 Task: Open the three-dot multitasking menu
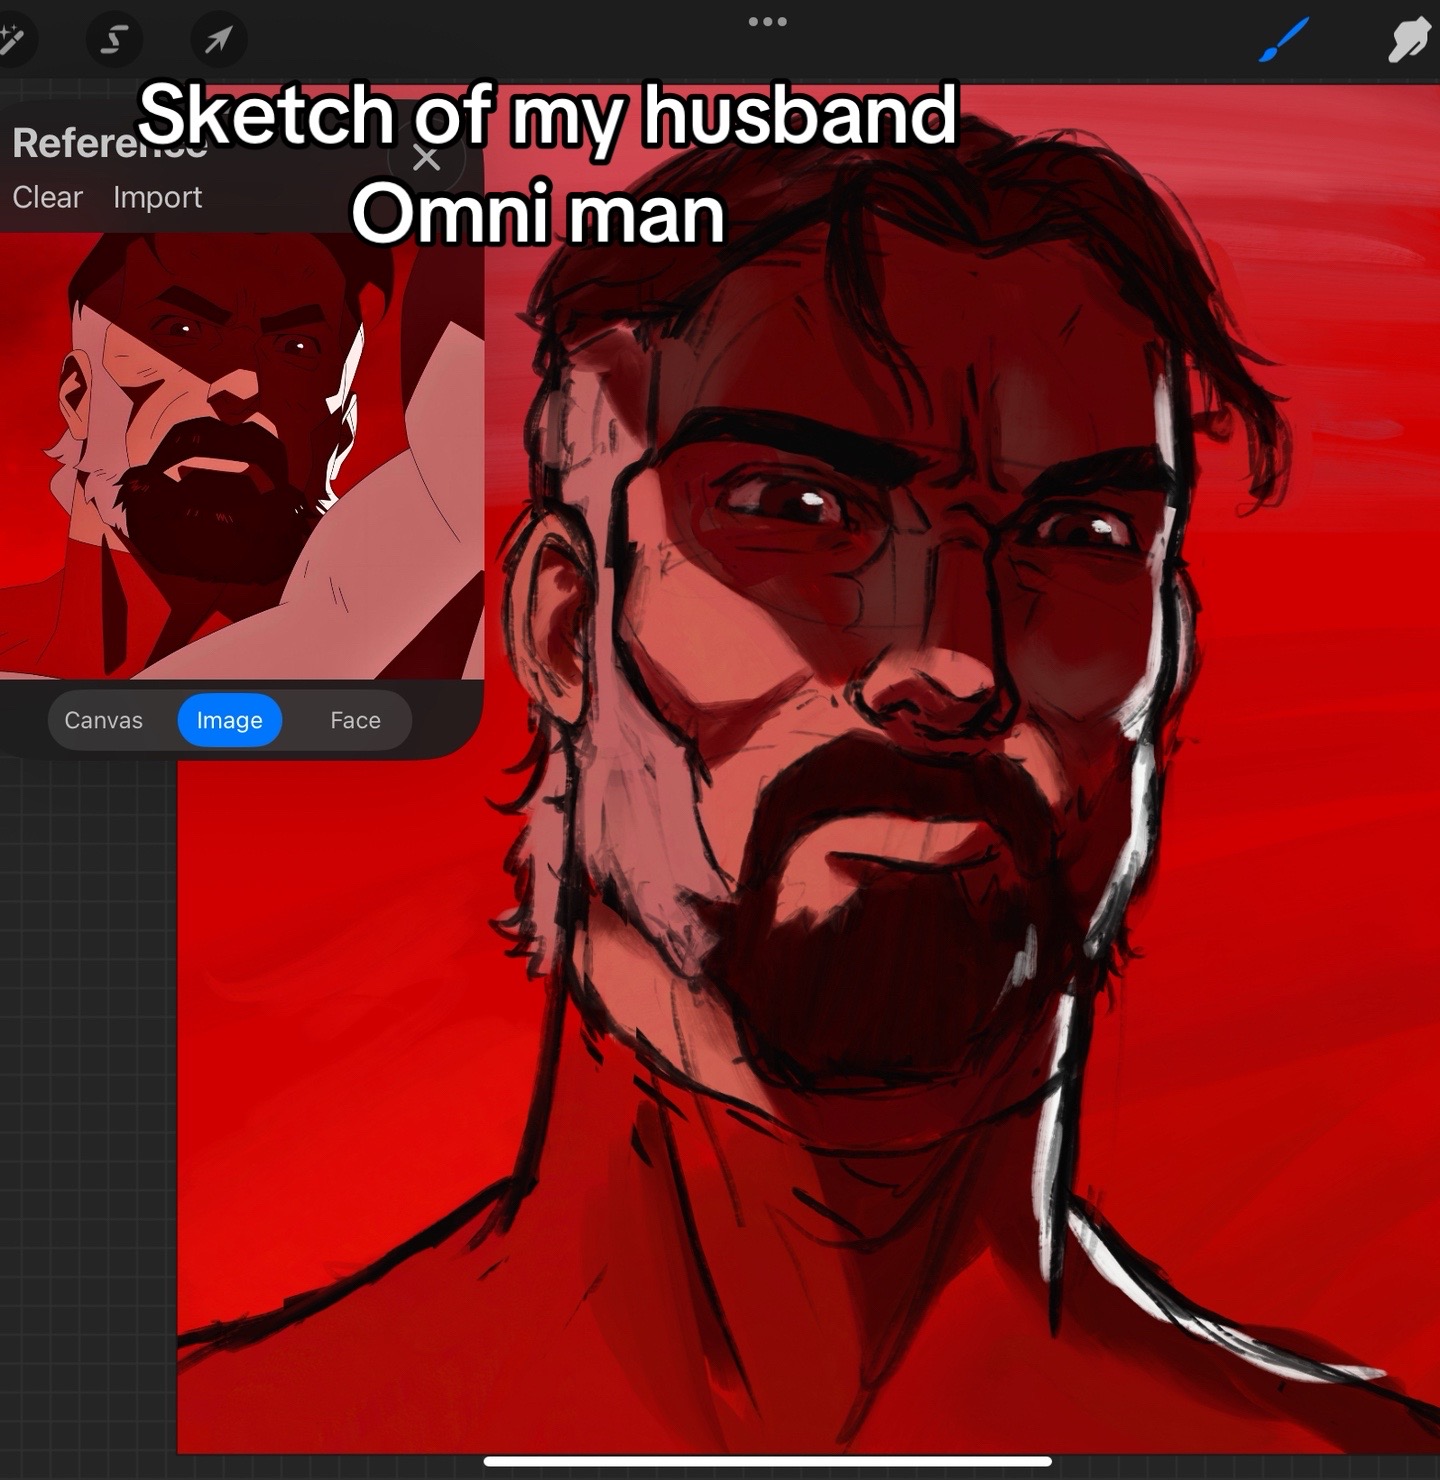[767, 21]
